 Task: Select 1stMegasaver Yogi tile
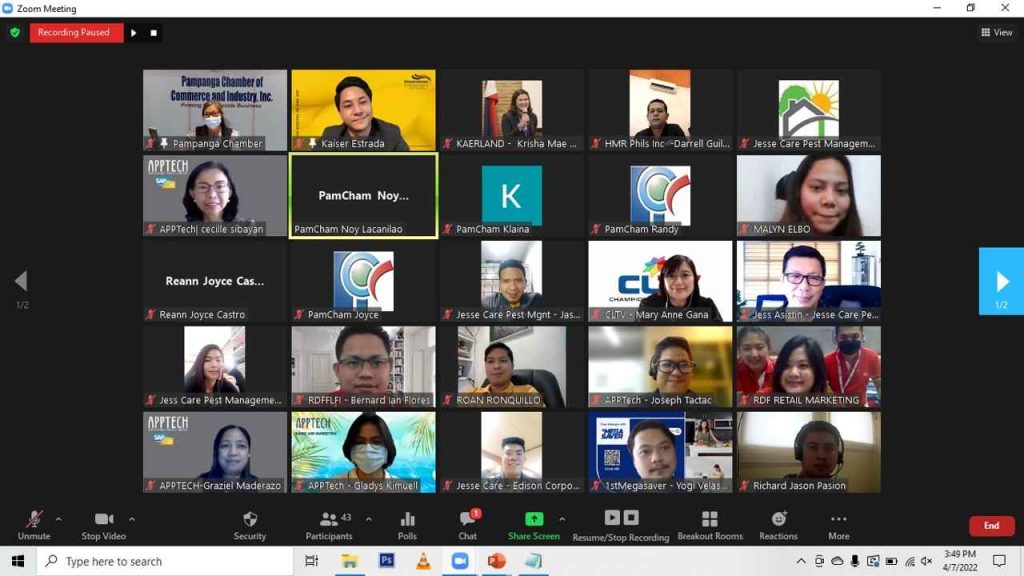point(660,452)
